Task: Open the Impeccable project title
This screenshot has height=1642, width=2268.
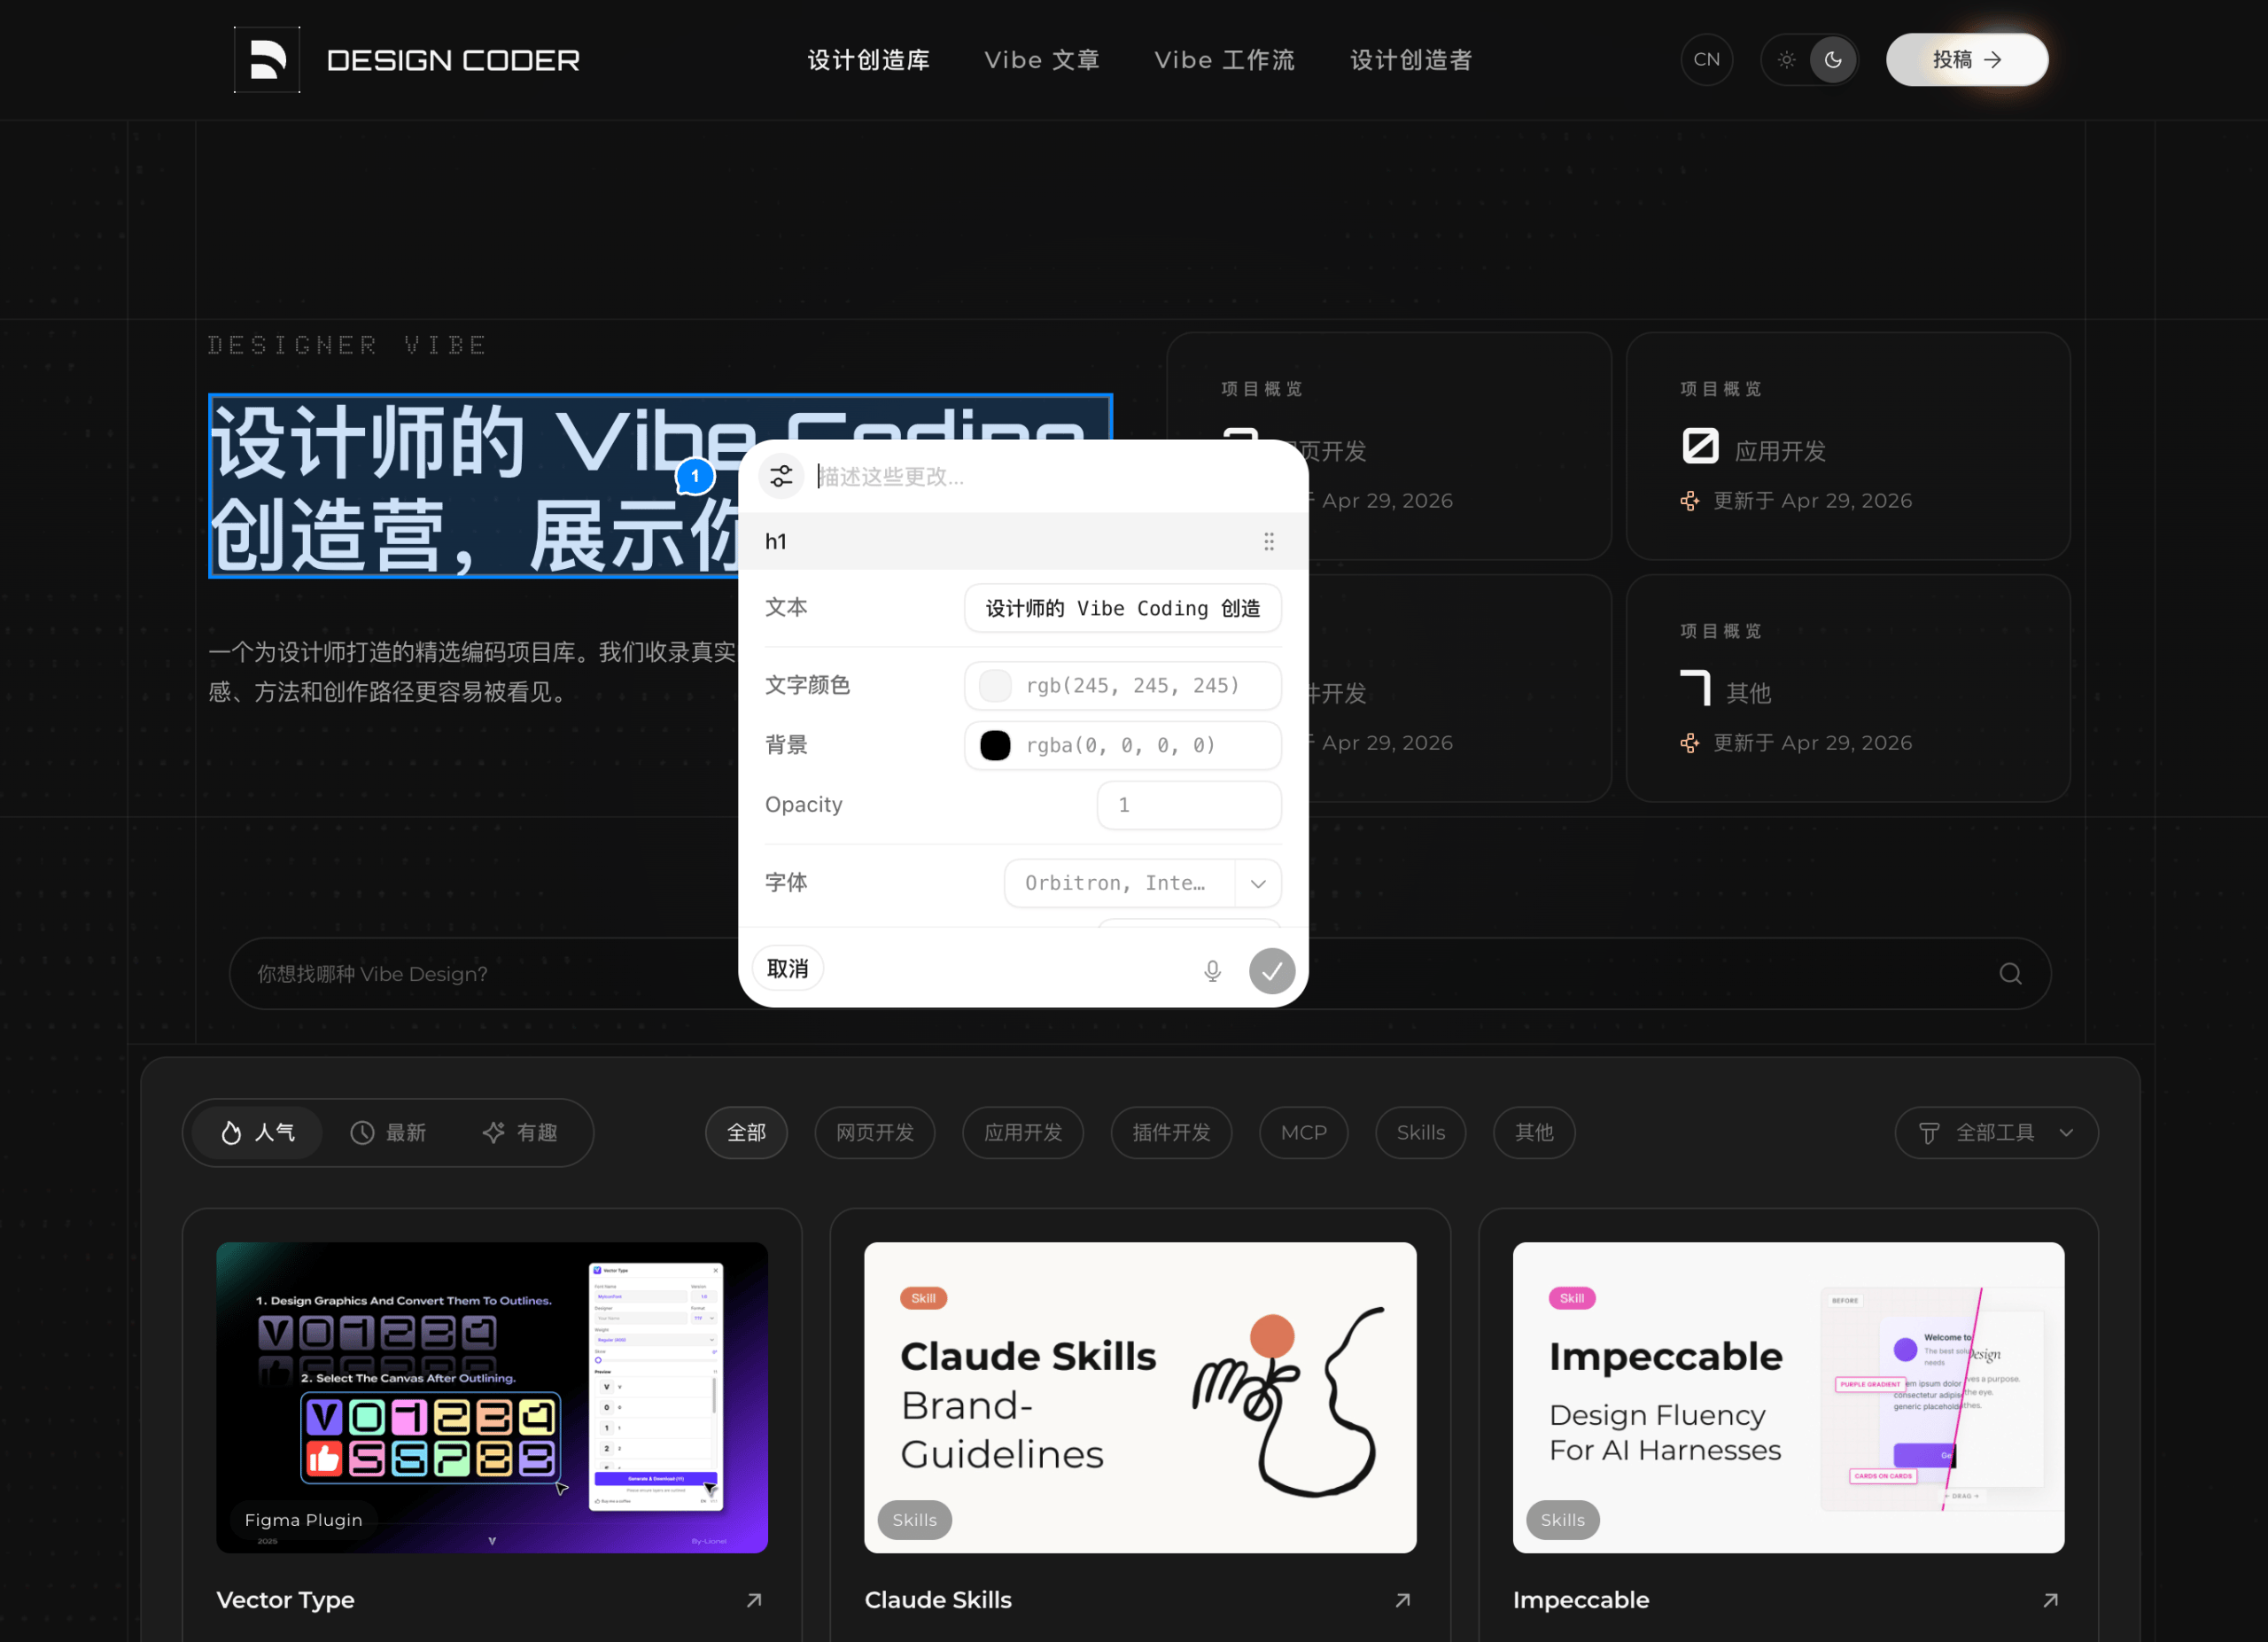Action: (1581, 1600)
